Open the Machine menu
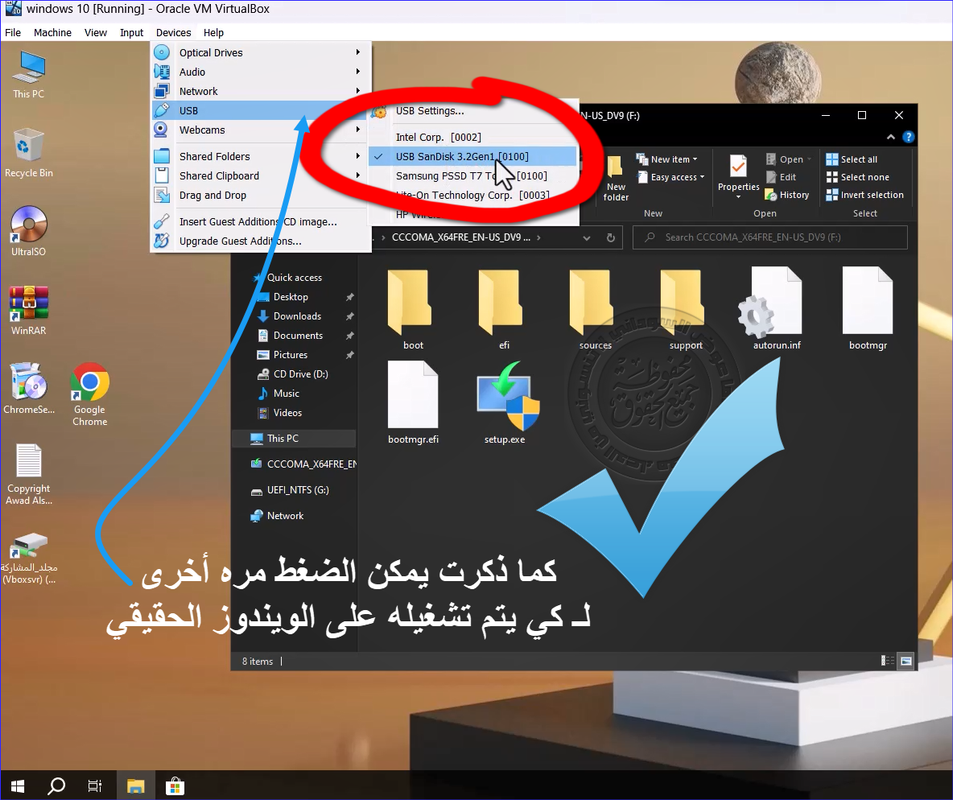This screenshot has width=953, height=800. click(x=52, y=33)
